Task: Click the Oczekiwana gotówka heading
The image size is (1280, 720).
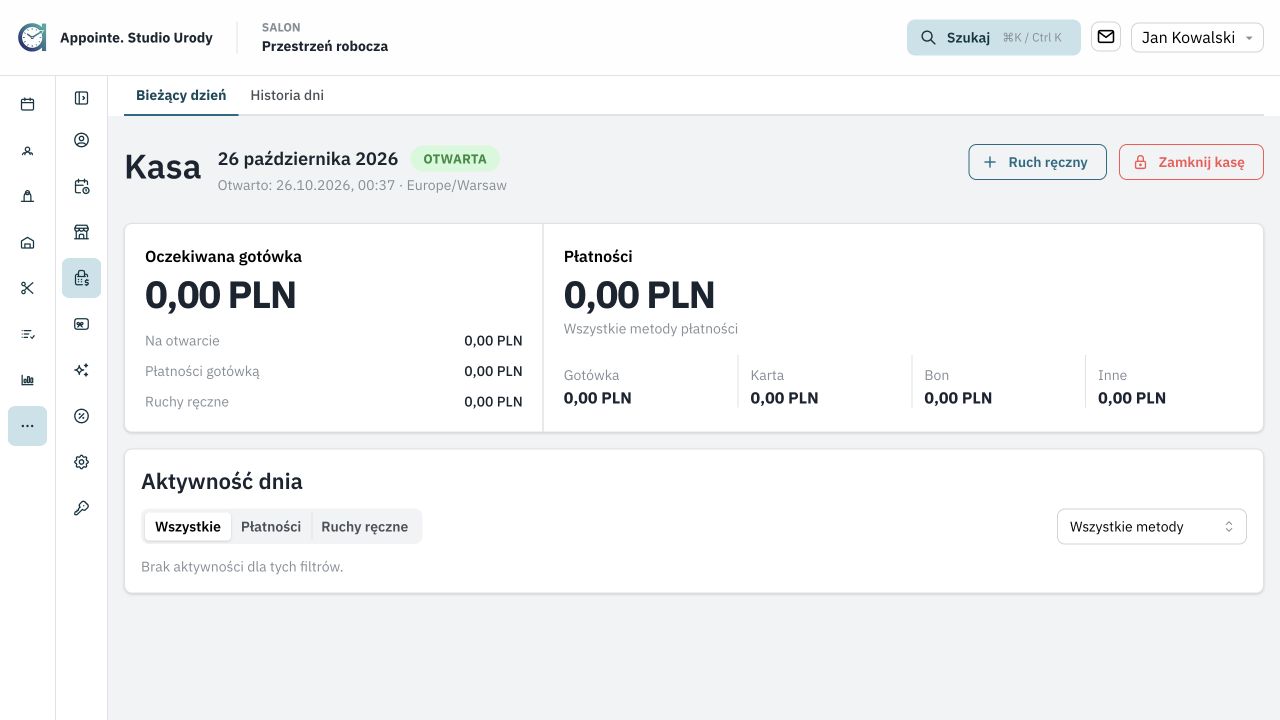Action: coord(223,256)
